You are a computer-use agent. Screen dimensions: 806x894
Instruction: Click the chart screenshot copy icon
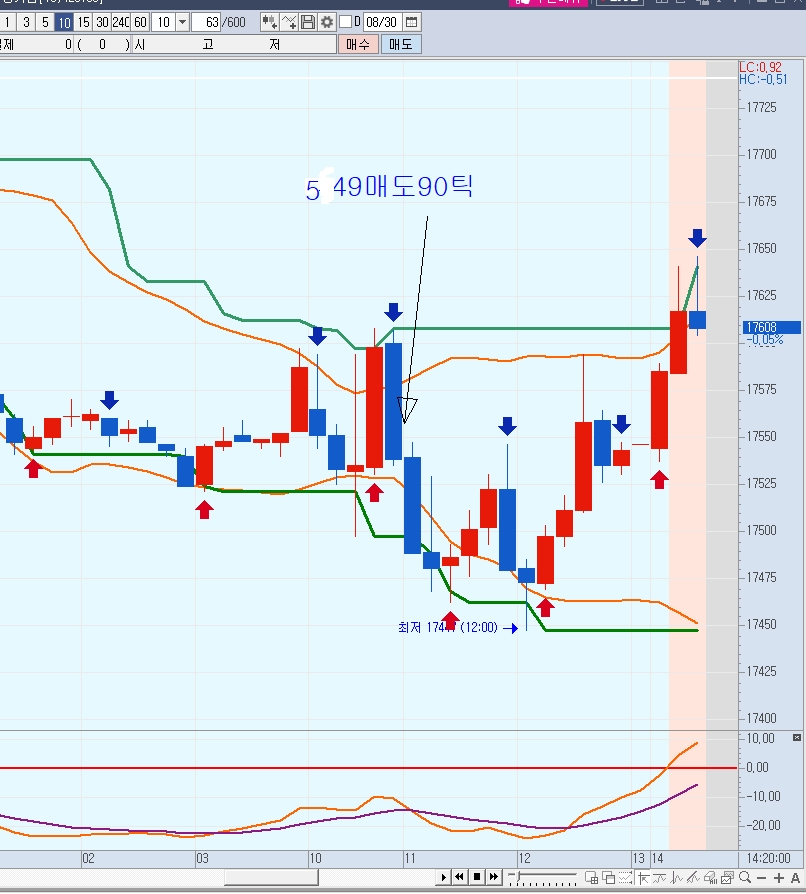(x=727, y=878)
